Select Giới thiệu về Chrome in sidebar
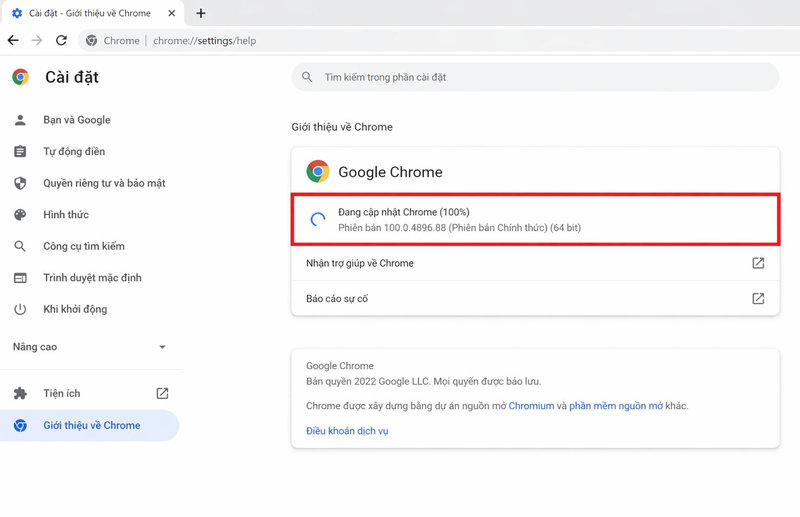800x517 pixels. [90, 425]
